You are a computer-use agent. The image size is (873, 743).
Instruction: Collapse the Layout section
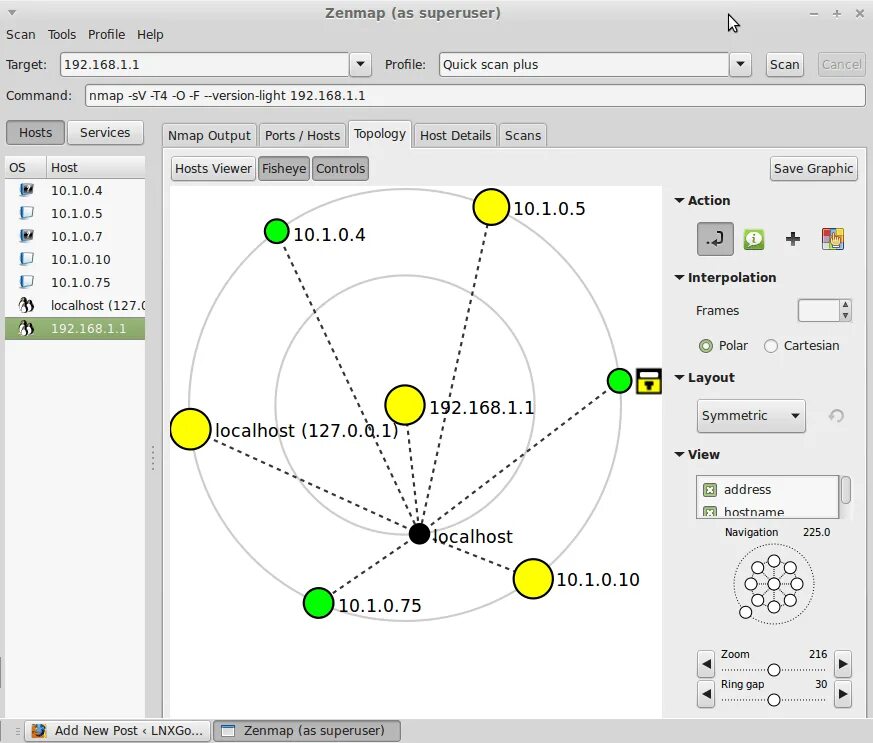click(679, 377)
